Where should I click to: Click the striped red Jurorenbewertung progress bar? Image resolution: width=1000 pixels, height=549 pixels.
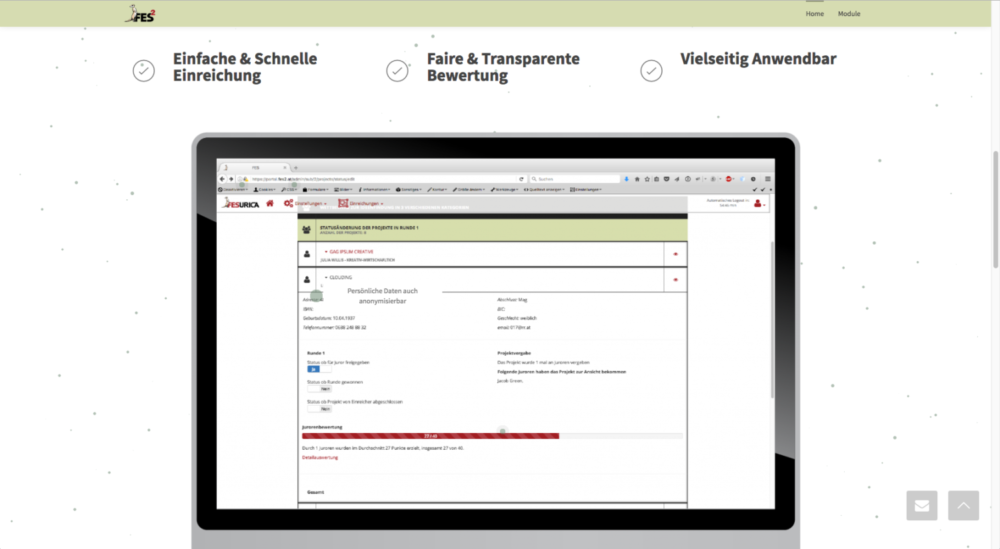coord(430,436)
